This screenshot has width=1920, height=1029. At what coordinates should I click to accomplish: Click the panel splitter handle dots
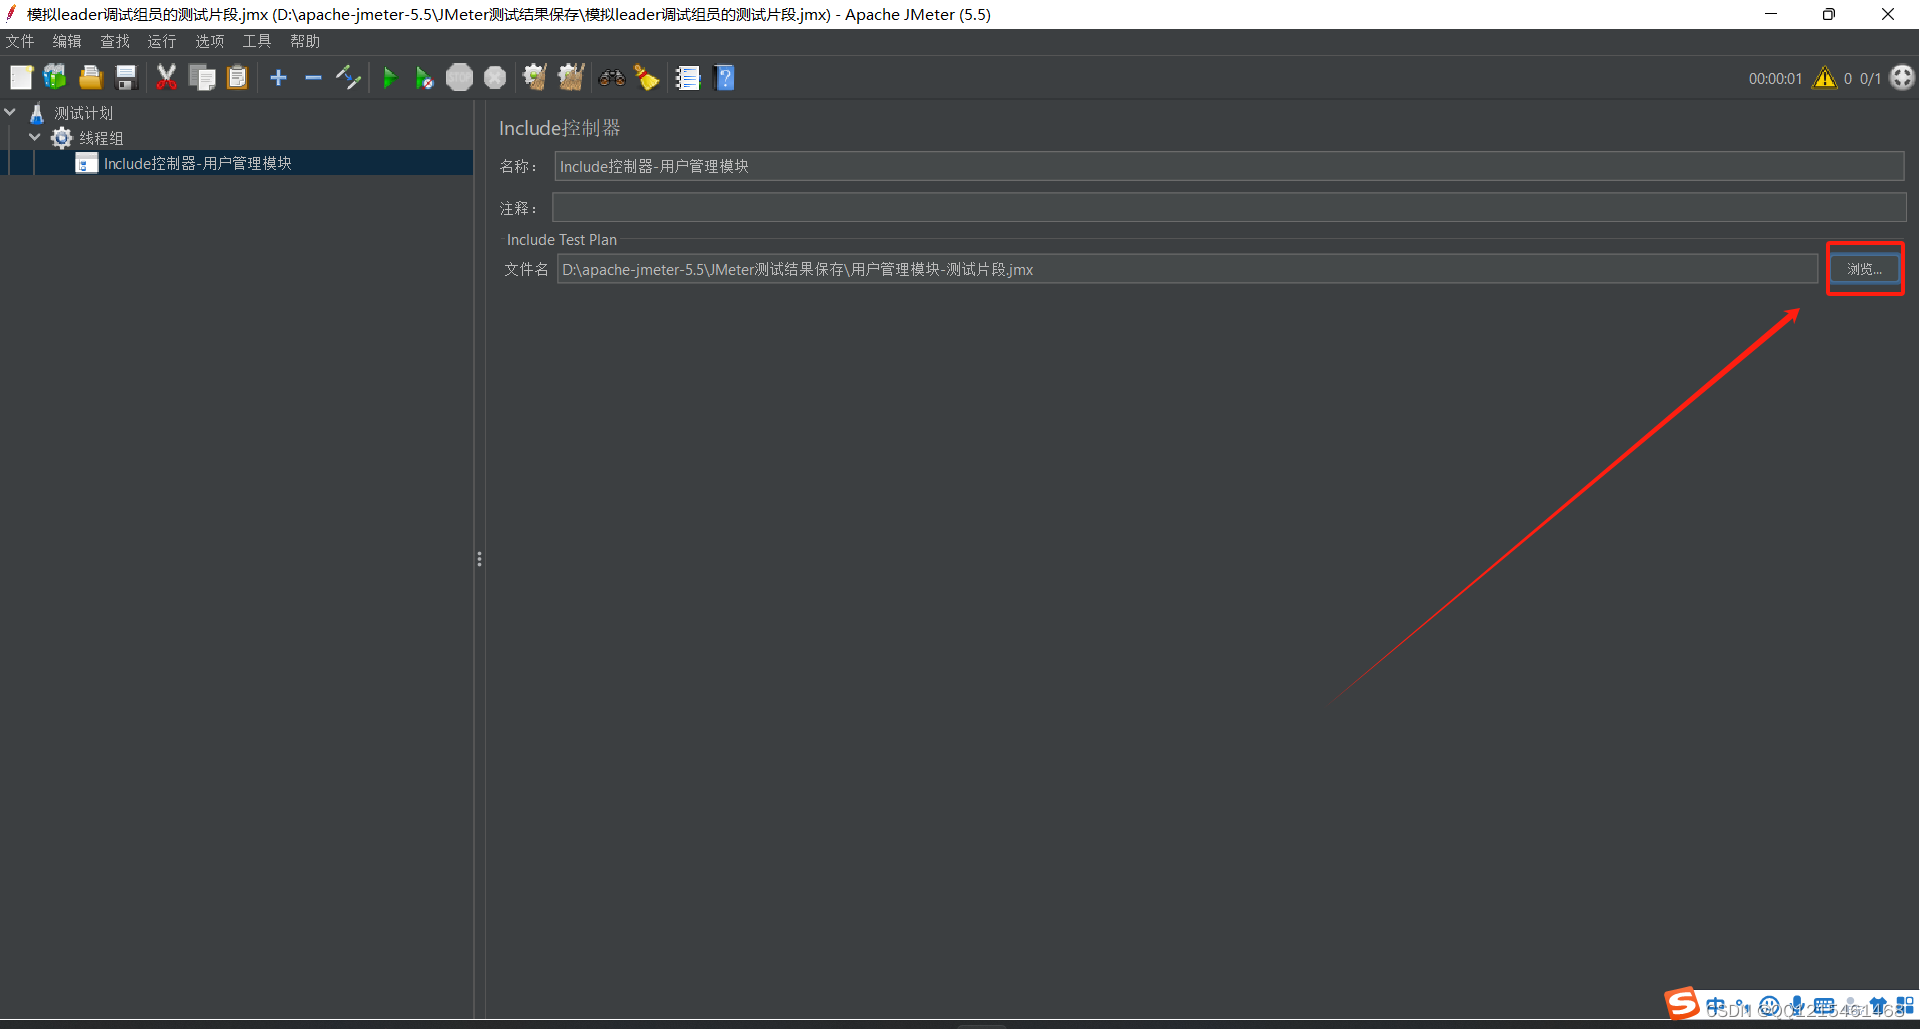(479, 559)
